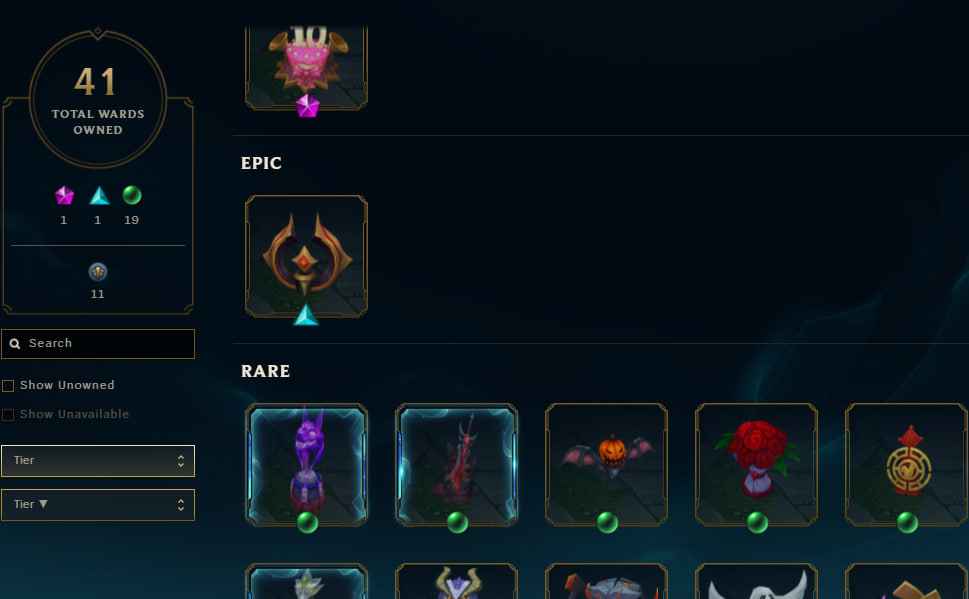
Task: Select the red demon sword ward skin
Action: 457,464
